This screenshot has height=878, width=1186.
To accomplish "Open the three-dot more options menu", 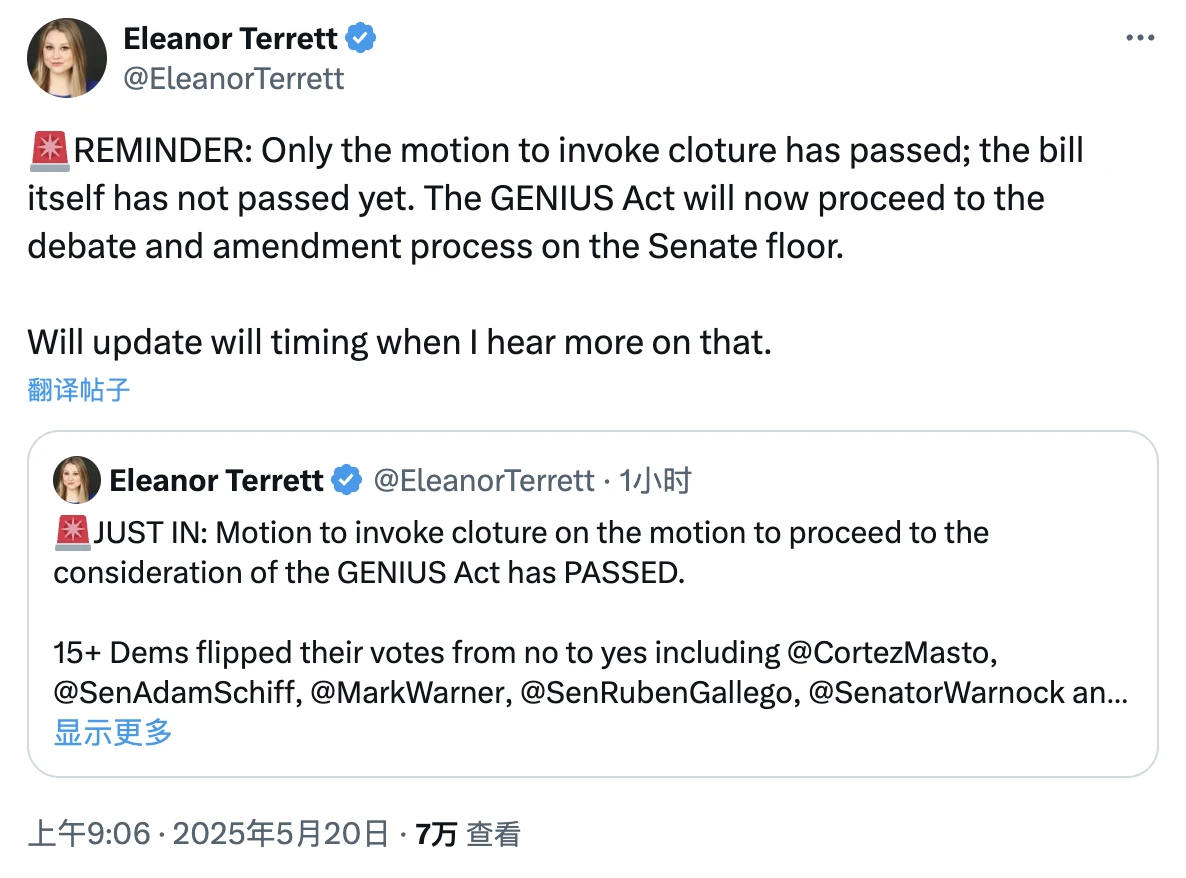I will pos(1140,37).
